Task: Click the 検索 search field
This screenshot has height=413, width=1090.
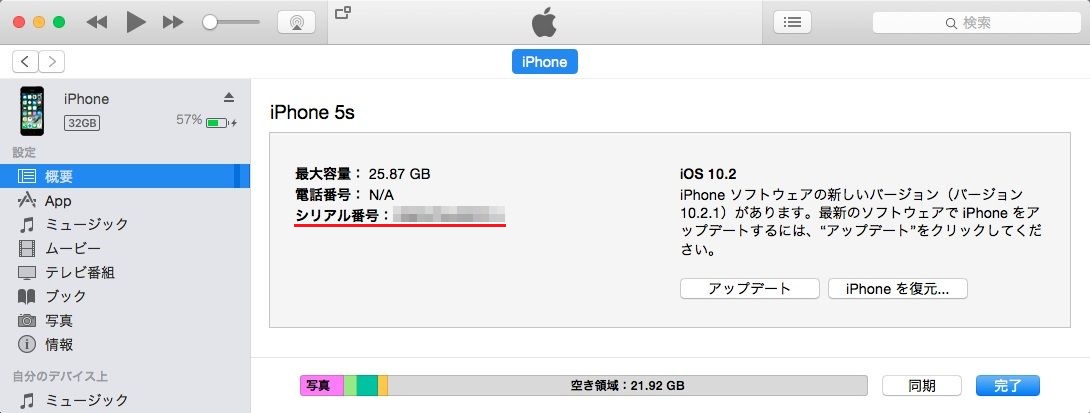Action: point(977,23)
